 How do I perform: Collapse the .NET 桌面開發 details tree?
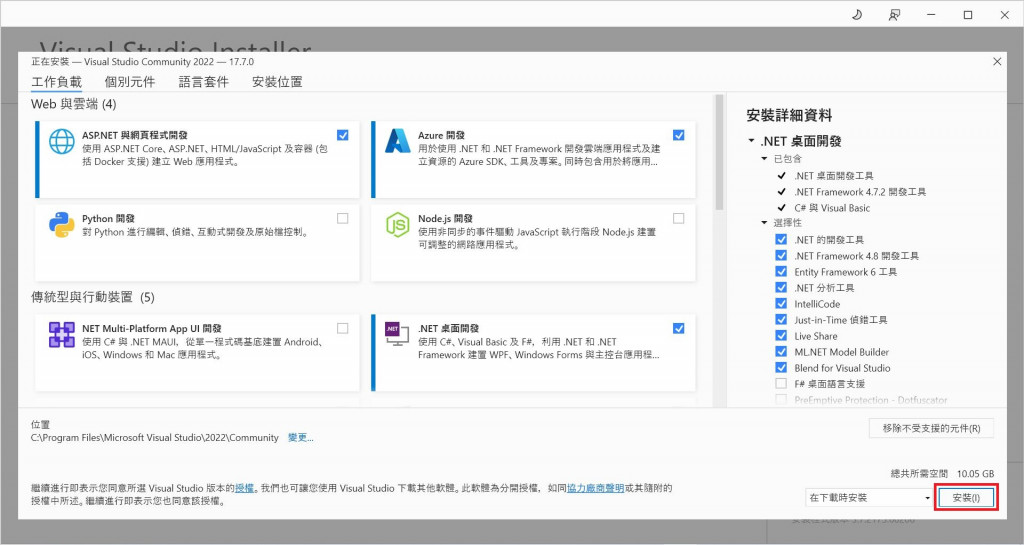click(x=752, y=140)
